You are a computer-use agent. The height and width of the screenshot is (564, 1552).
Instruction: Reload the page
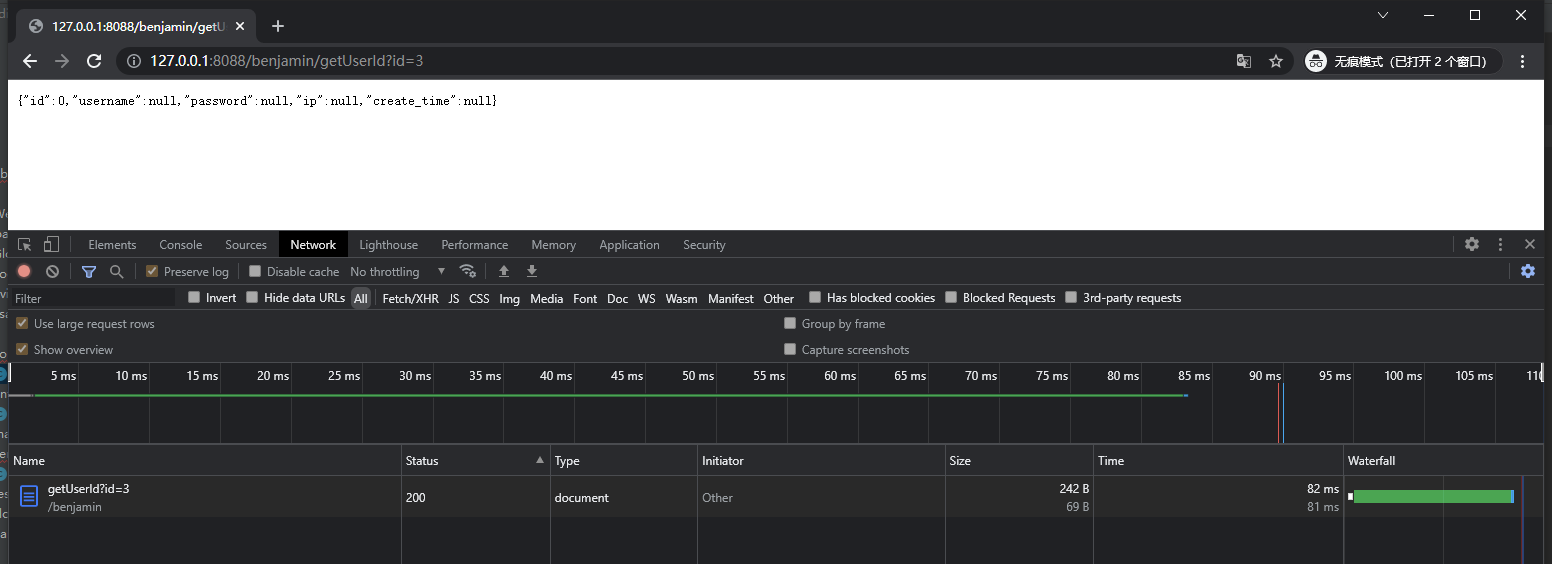coord(94,61)
